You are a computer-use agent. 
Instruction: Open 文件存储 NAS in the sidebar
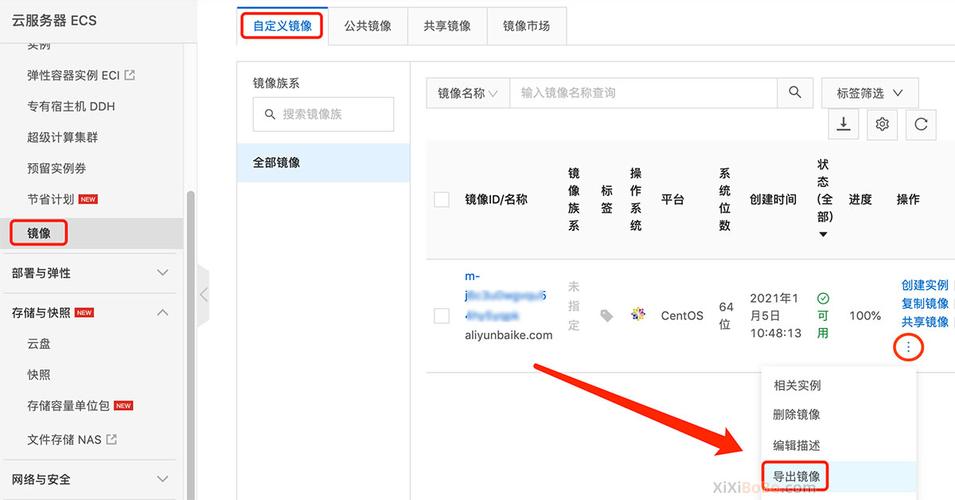click(x=64, y=439)
